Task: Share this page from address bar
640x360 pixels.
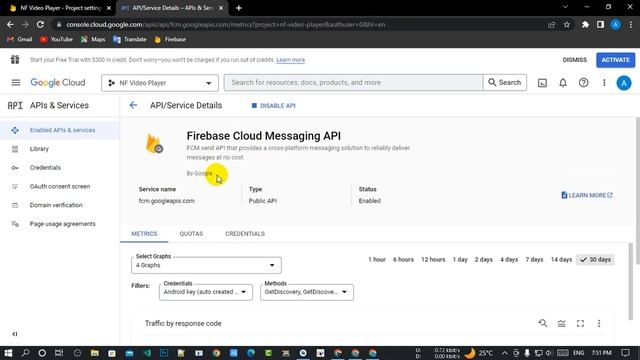Action: coord(551,24)
